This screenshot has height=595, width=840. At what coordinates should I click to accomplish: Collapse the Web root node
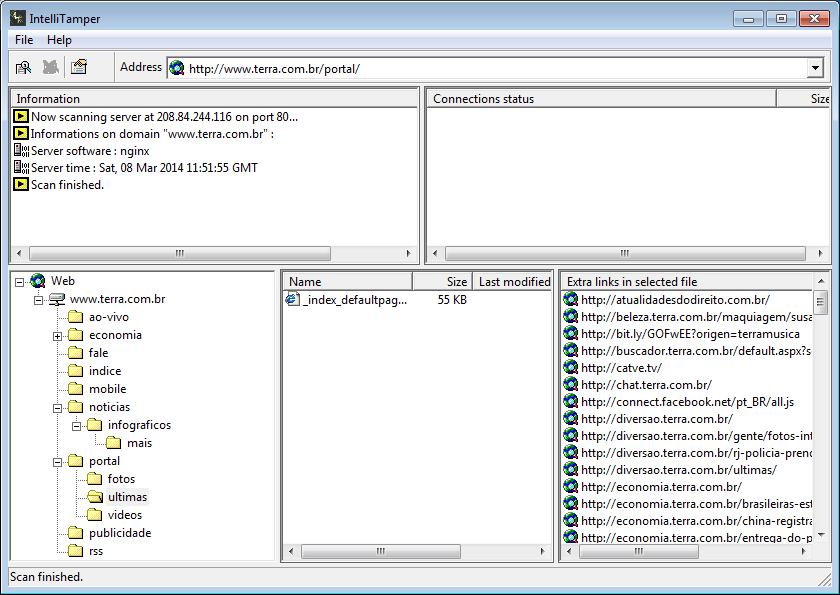[x=19, y=282]
